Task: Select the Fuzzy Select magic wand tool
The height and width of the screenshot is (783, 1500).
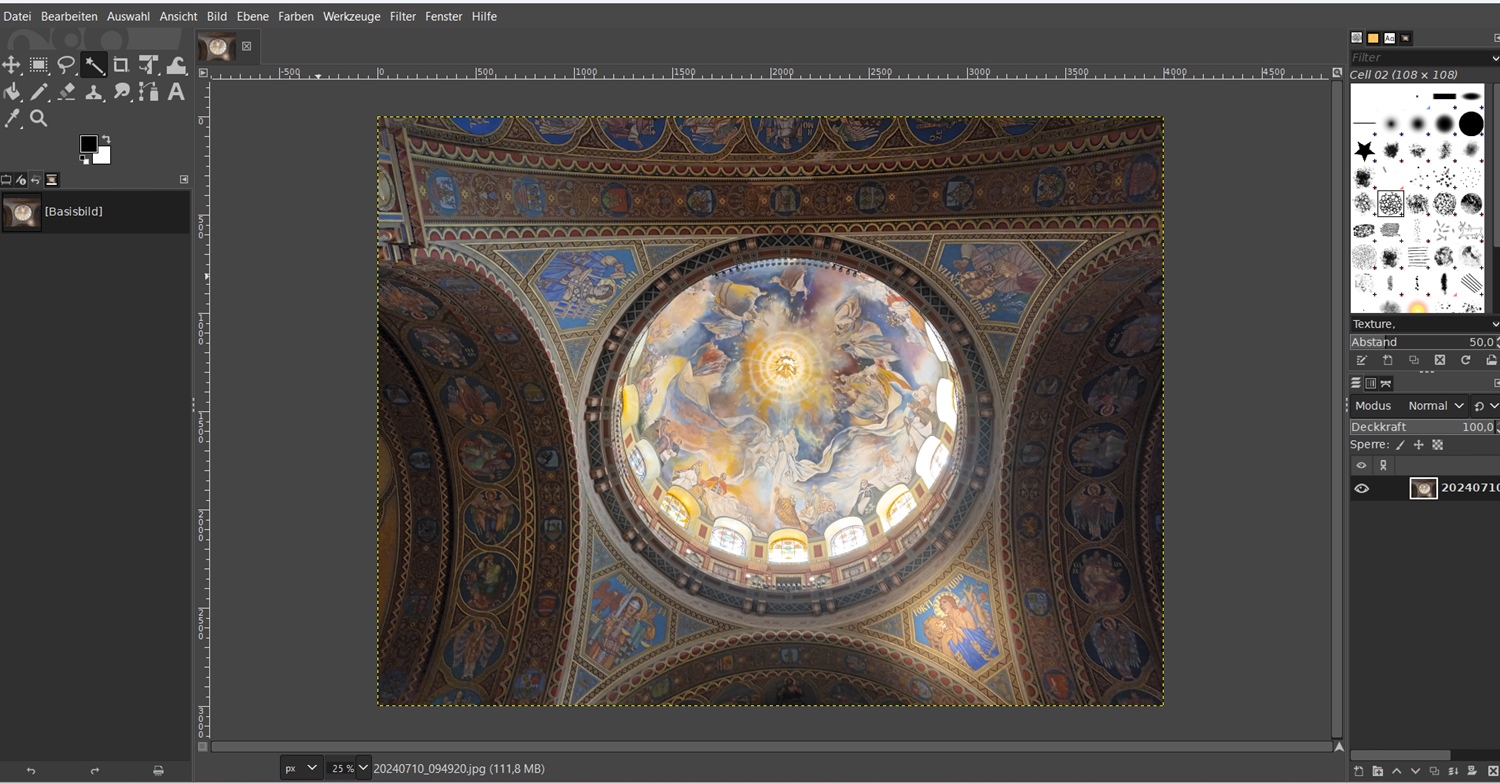Action: (94, 65)
